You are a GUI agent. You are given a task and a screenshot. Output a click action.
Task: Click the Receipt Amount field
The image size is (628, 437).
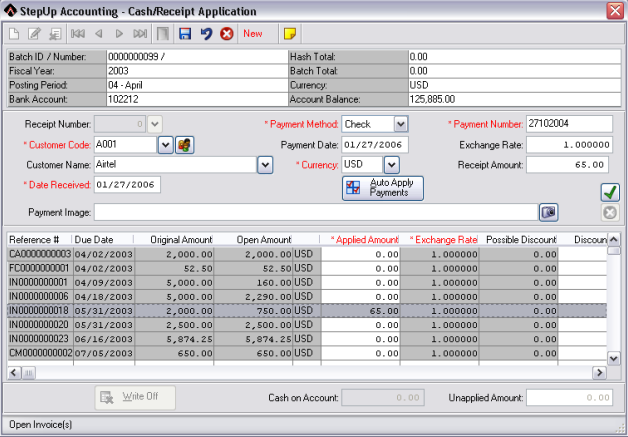point(568,165)
